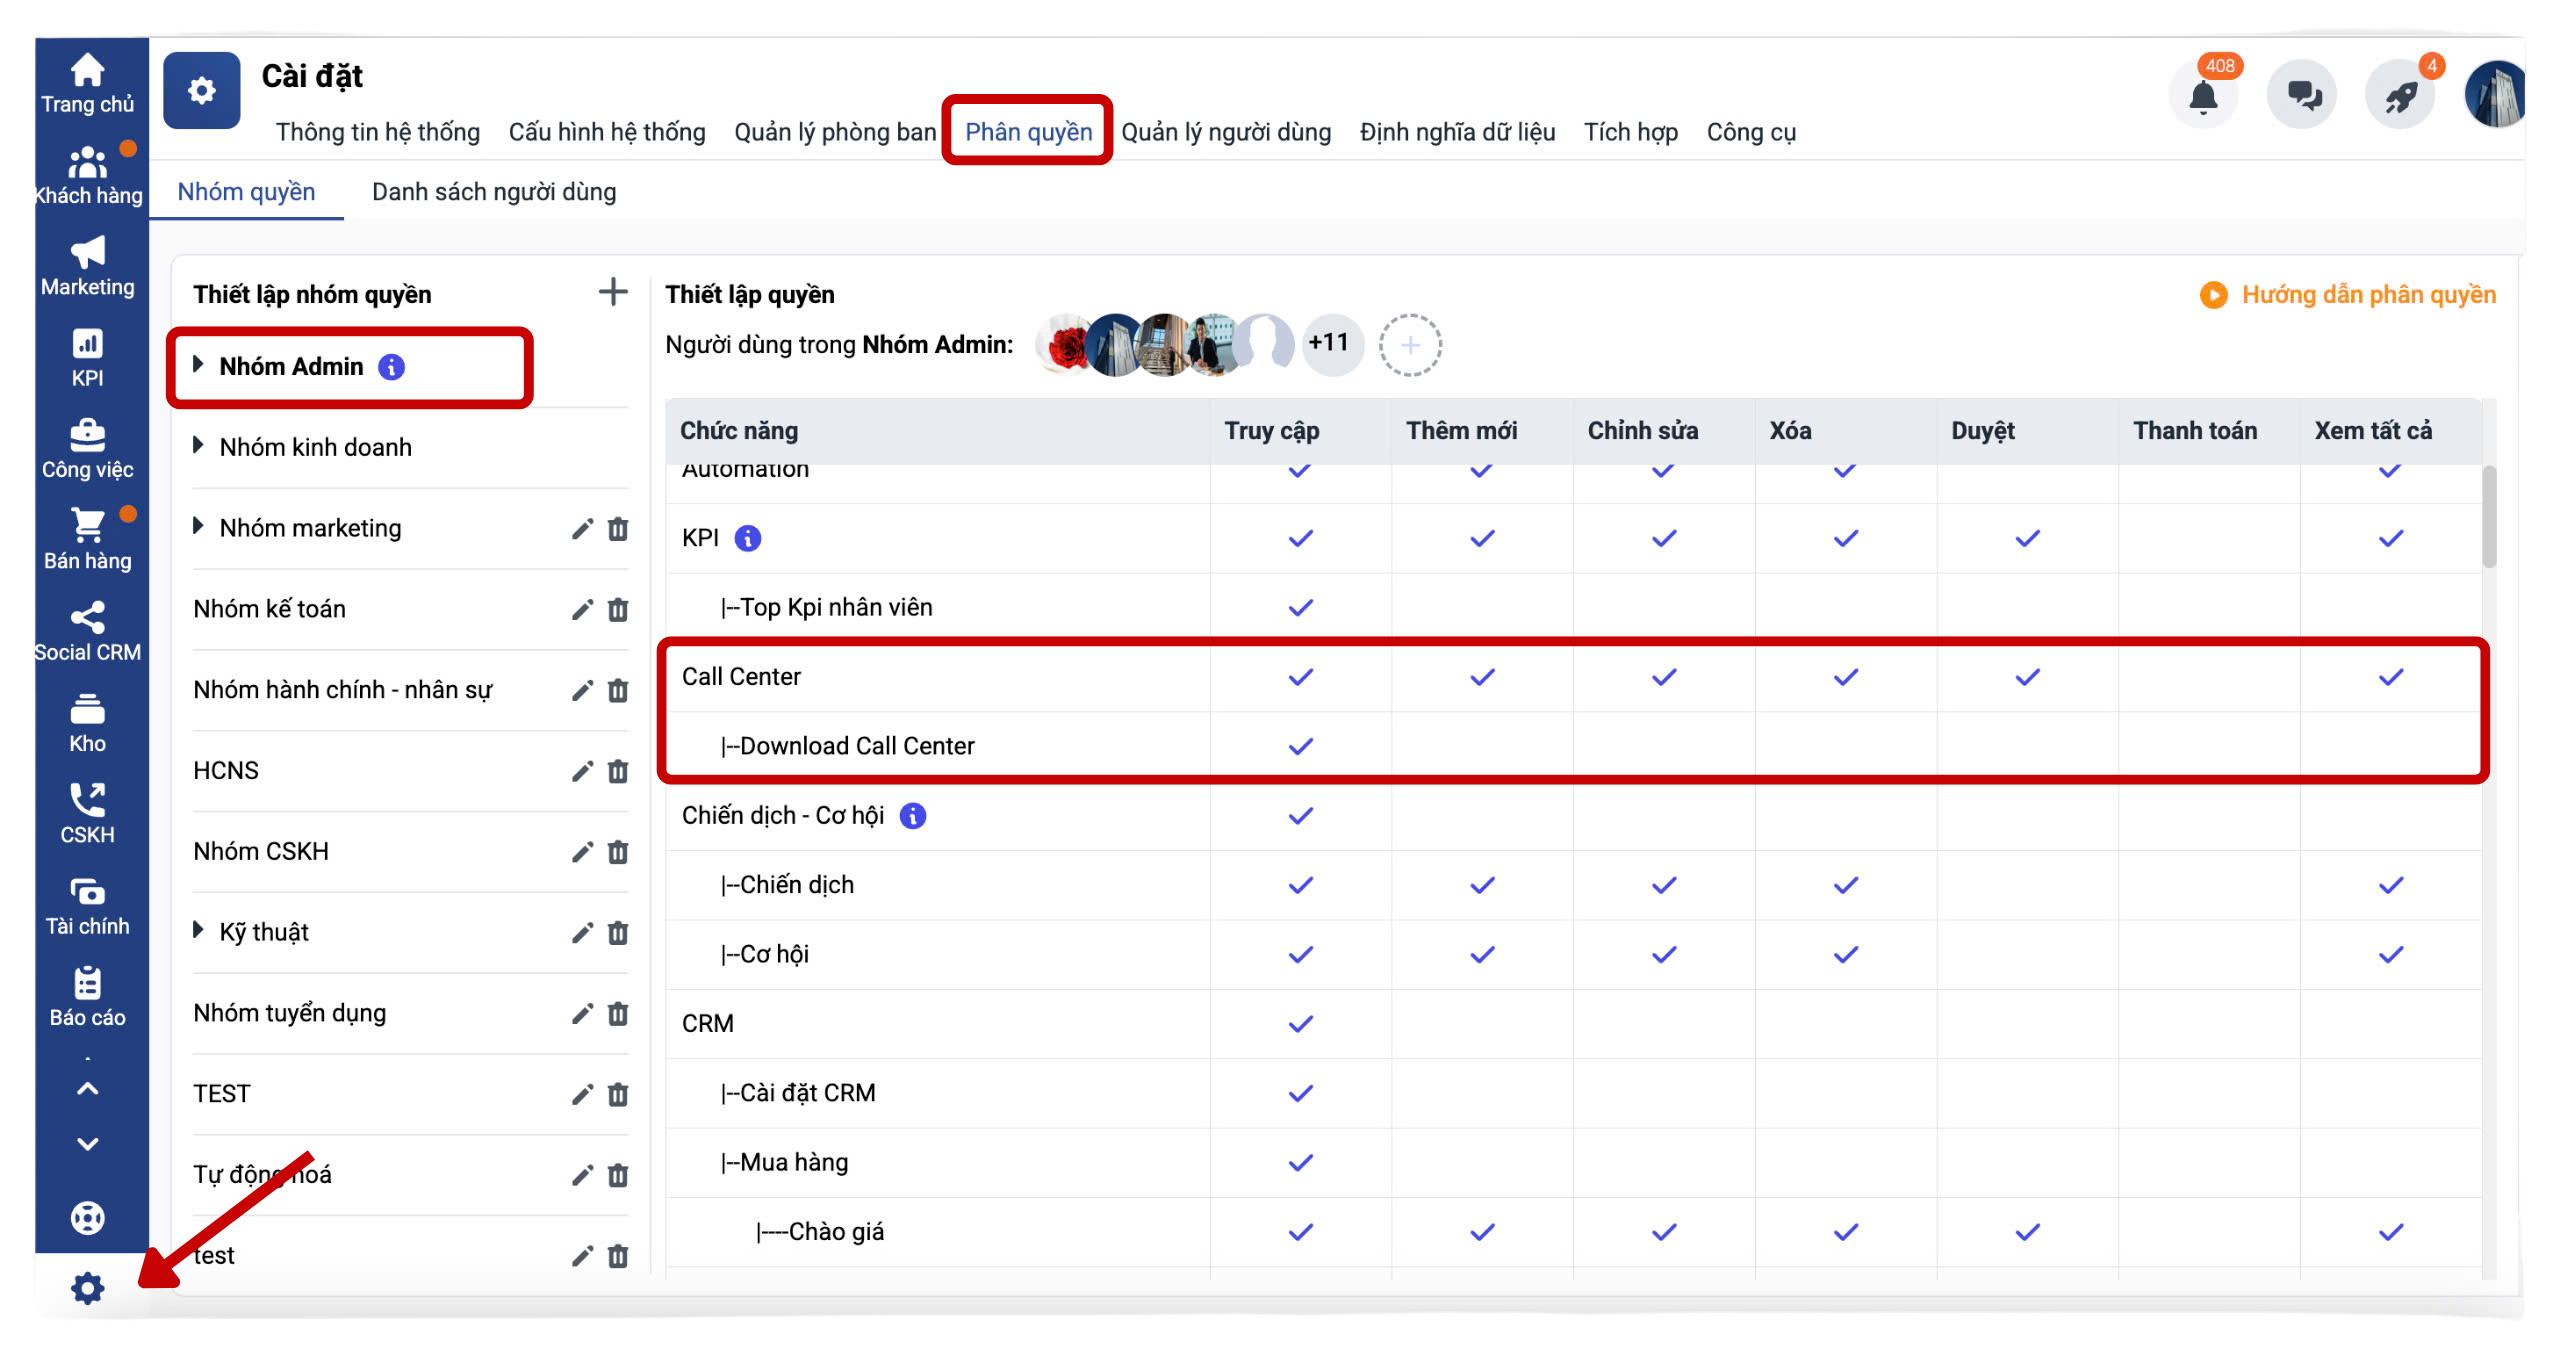Open the chat messages icon

pyautogui.click(x=2303, y=97)
